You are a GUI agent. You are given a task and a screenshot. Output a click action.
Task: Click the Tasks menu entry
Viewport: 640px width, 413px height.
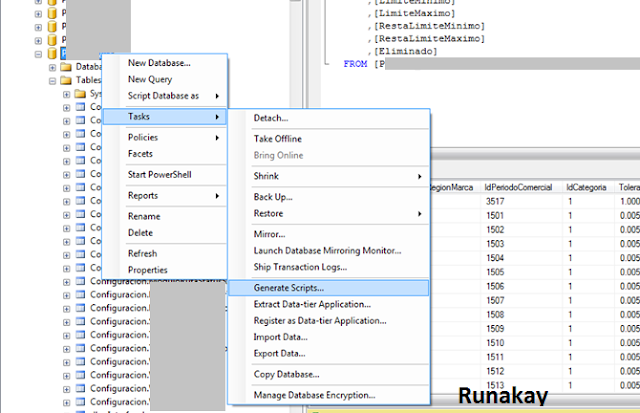click(x=164, y=116)
